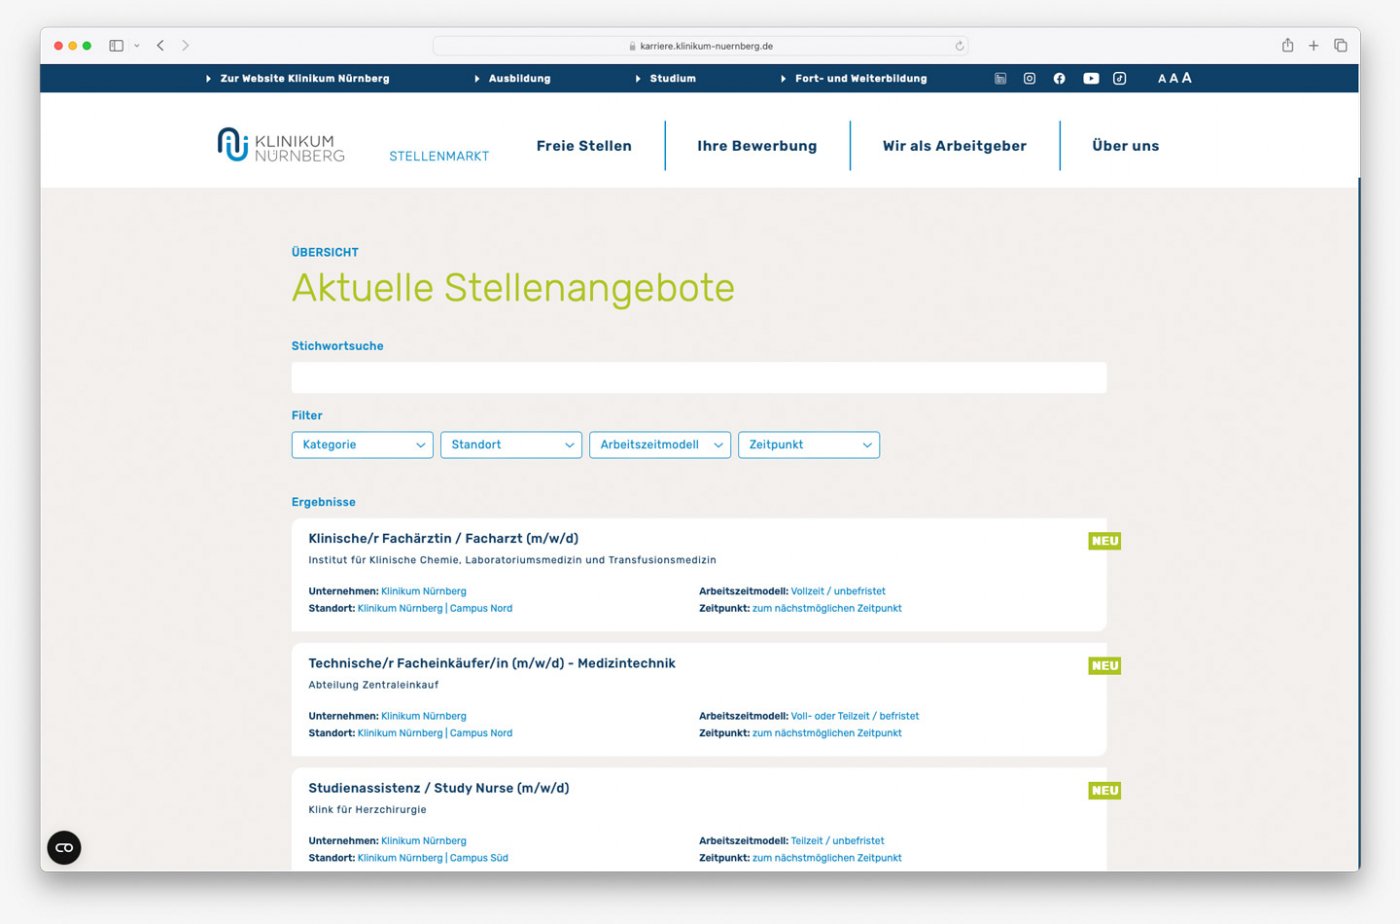Open the YouTube icon in top bar
1400x924 pixels.
(x=1091, y=78)
